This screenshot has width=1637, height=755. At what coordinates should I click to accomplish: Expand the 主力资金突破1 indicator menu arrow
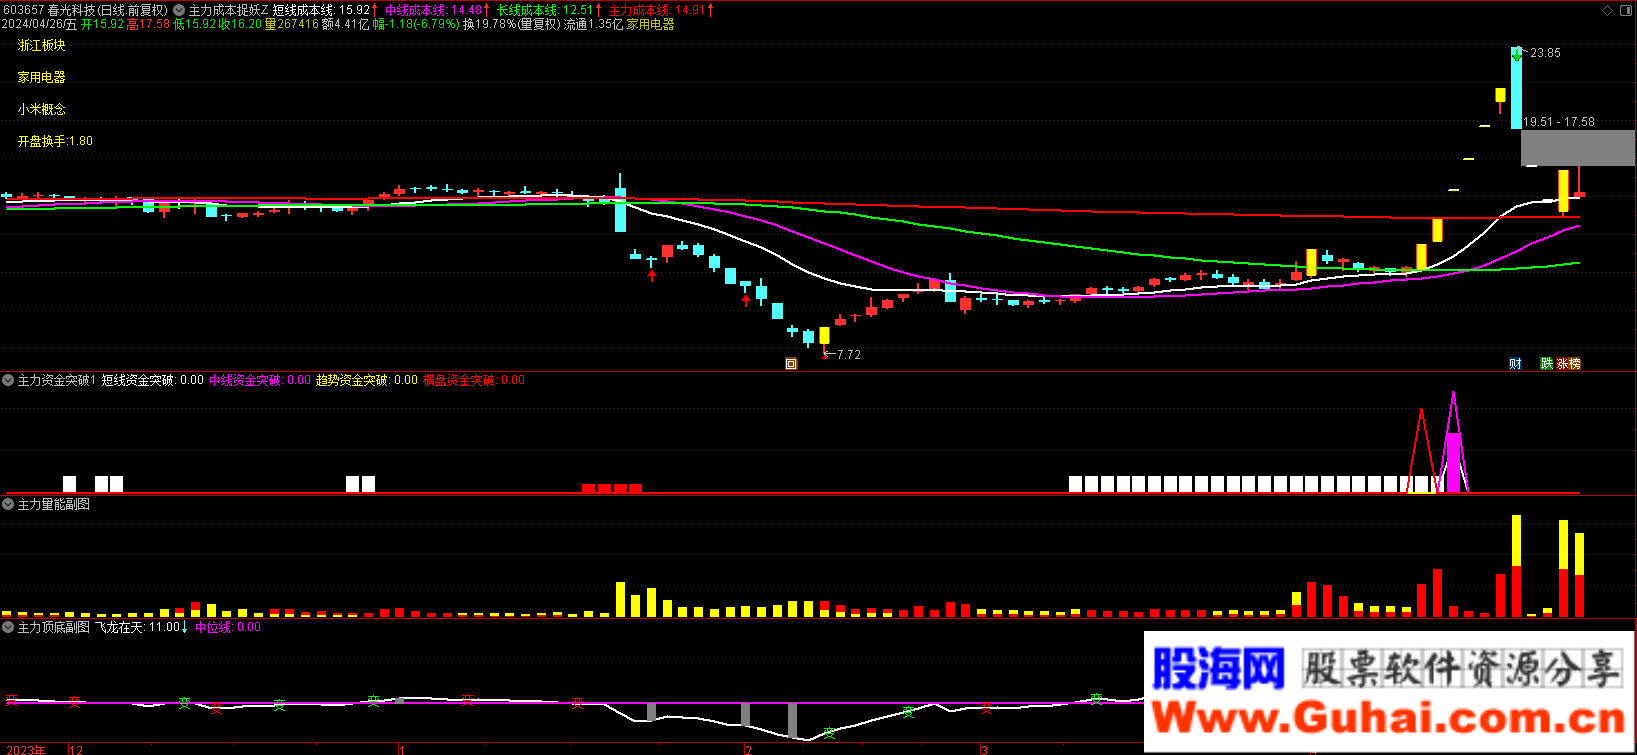pos(8,380)
